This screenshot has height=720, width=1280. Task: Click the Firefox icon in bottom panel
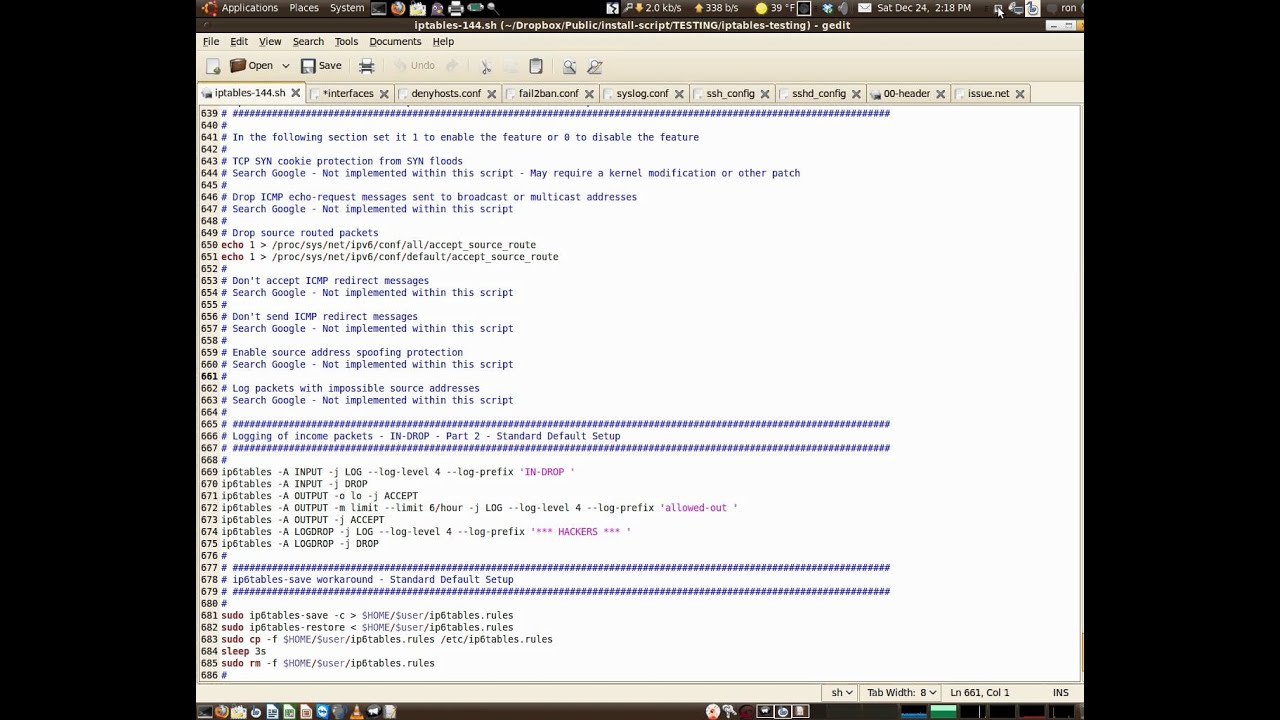click(222, 712)
